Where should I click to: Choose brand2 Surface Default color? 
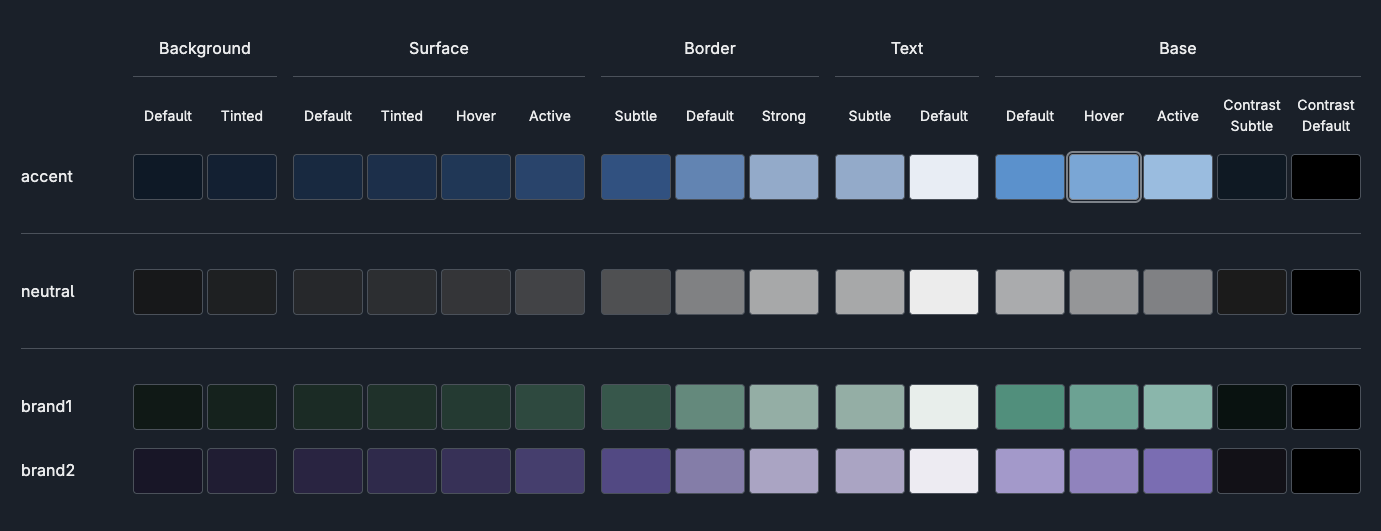(328, 471)
